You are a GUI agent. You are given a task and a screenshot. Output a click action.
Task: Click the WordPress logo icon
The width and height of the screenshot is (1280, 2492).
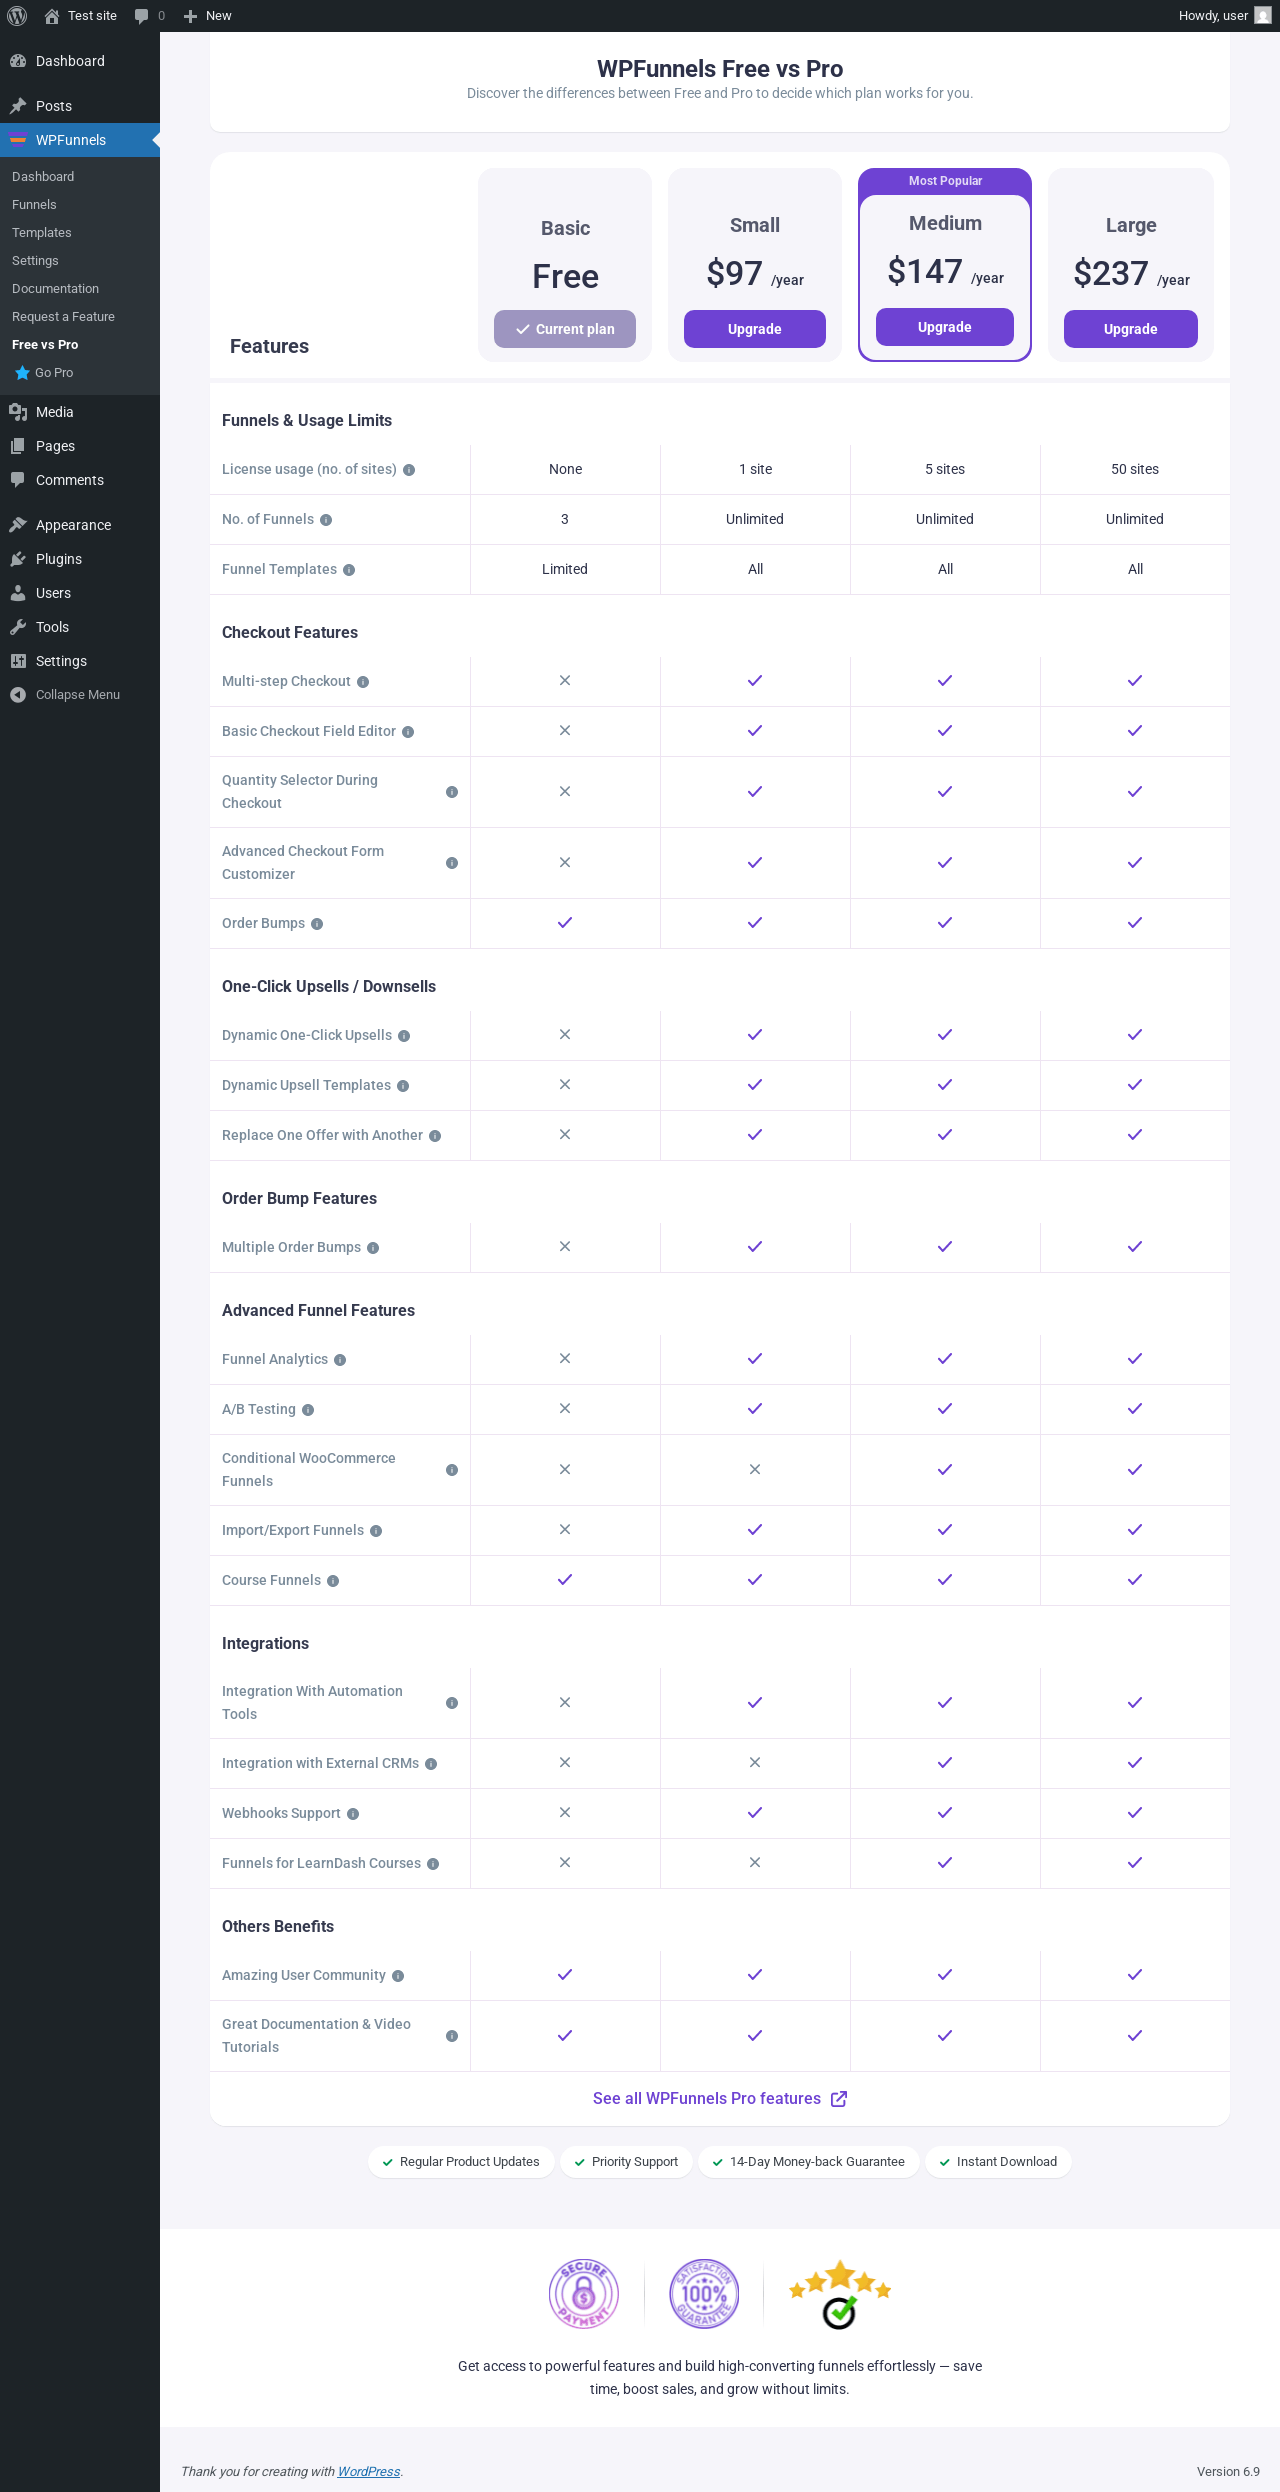(x=17, y=16)
